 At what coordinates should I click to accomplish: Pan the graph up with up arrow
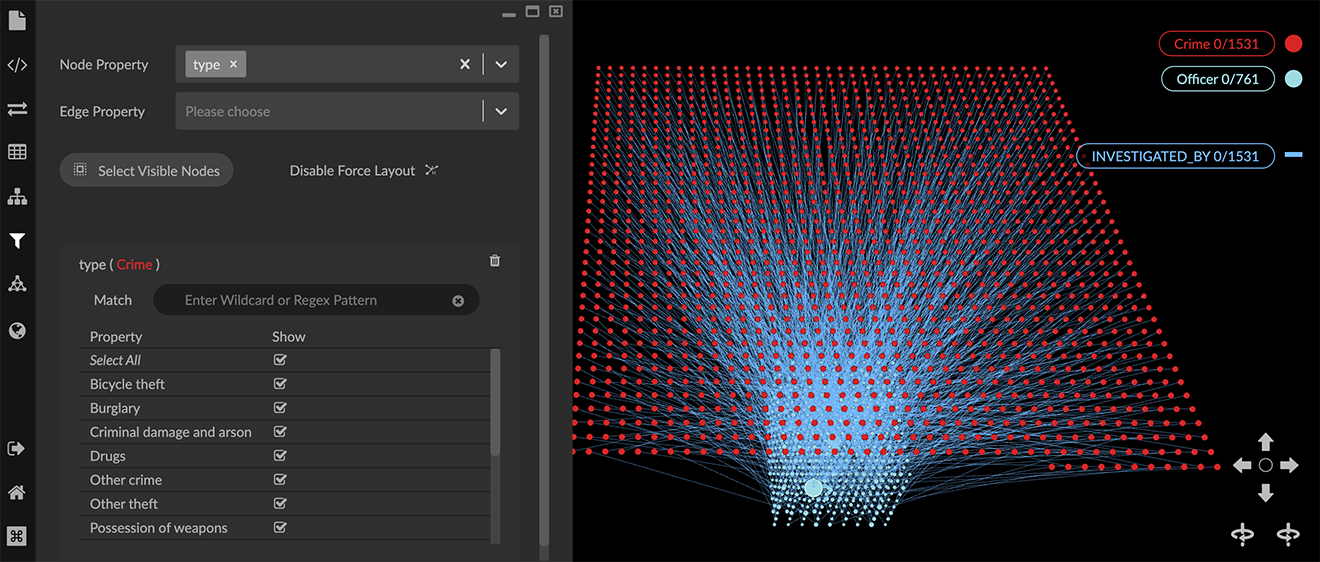click(x=1265, y=442)
